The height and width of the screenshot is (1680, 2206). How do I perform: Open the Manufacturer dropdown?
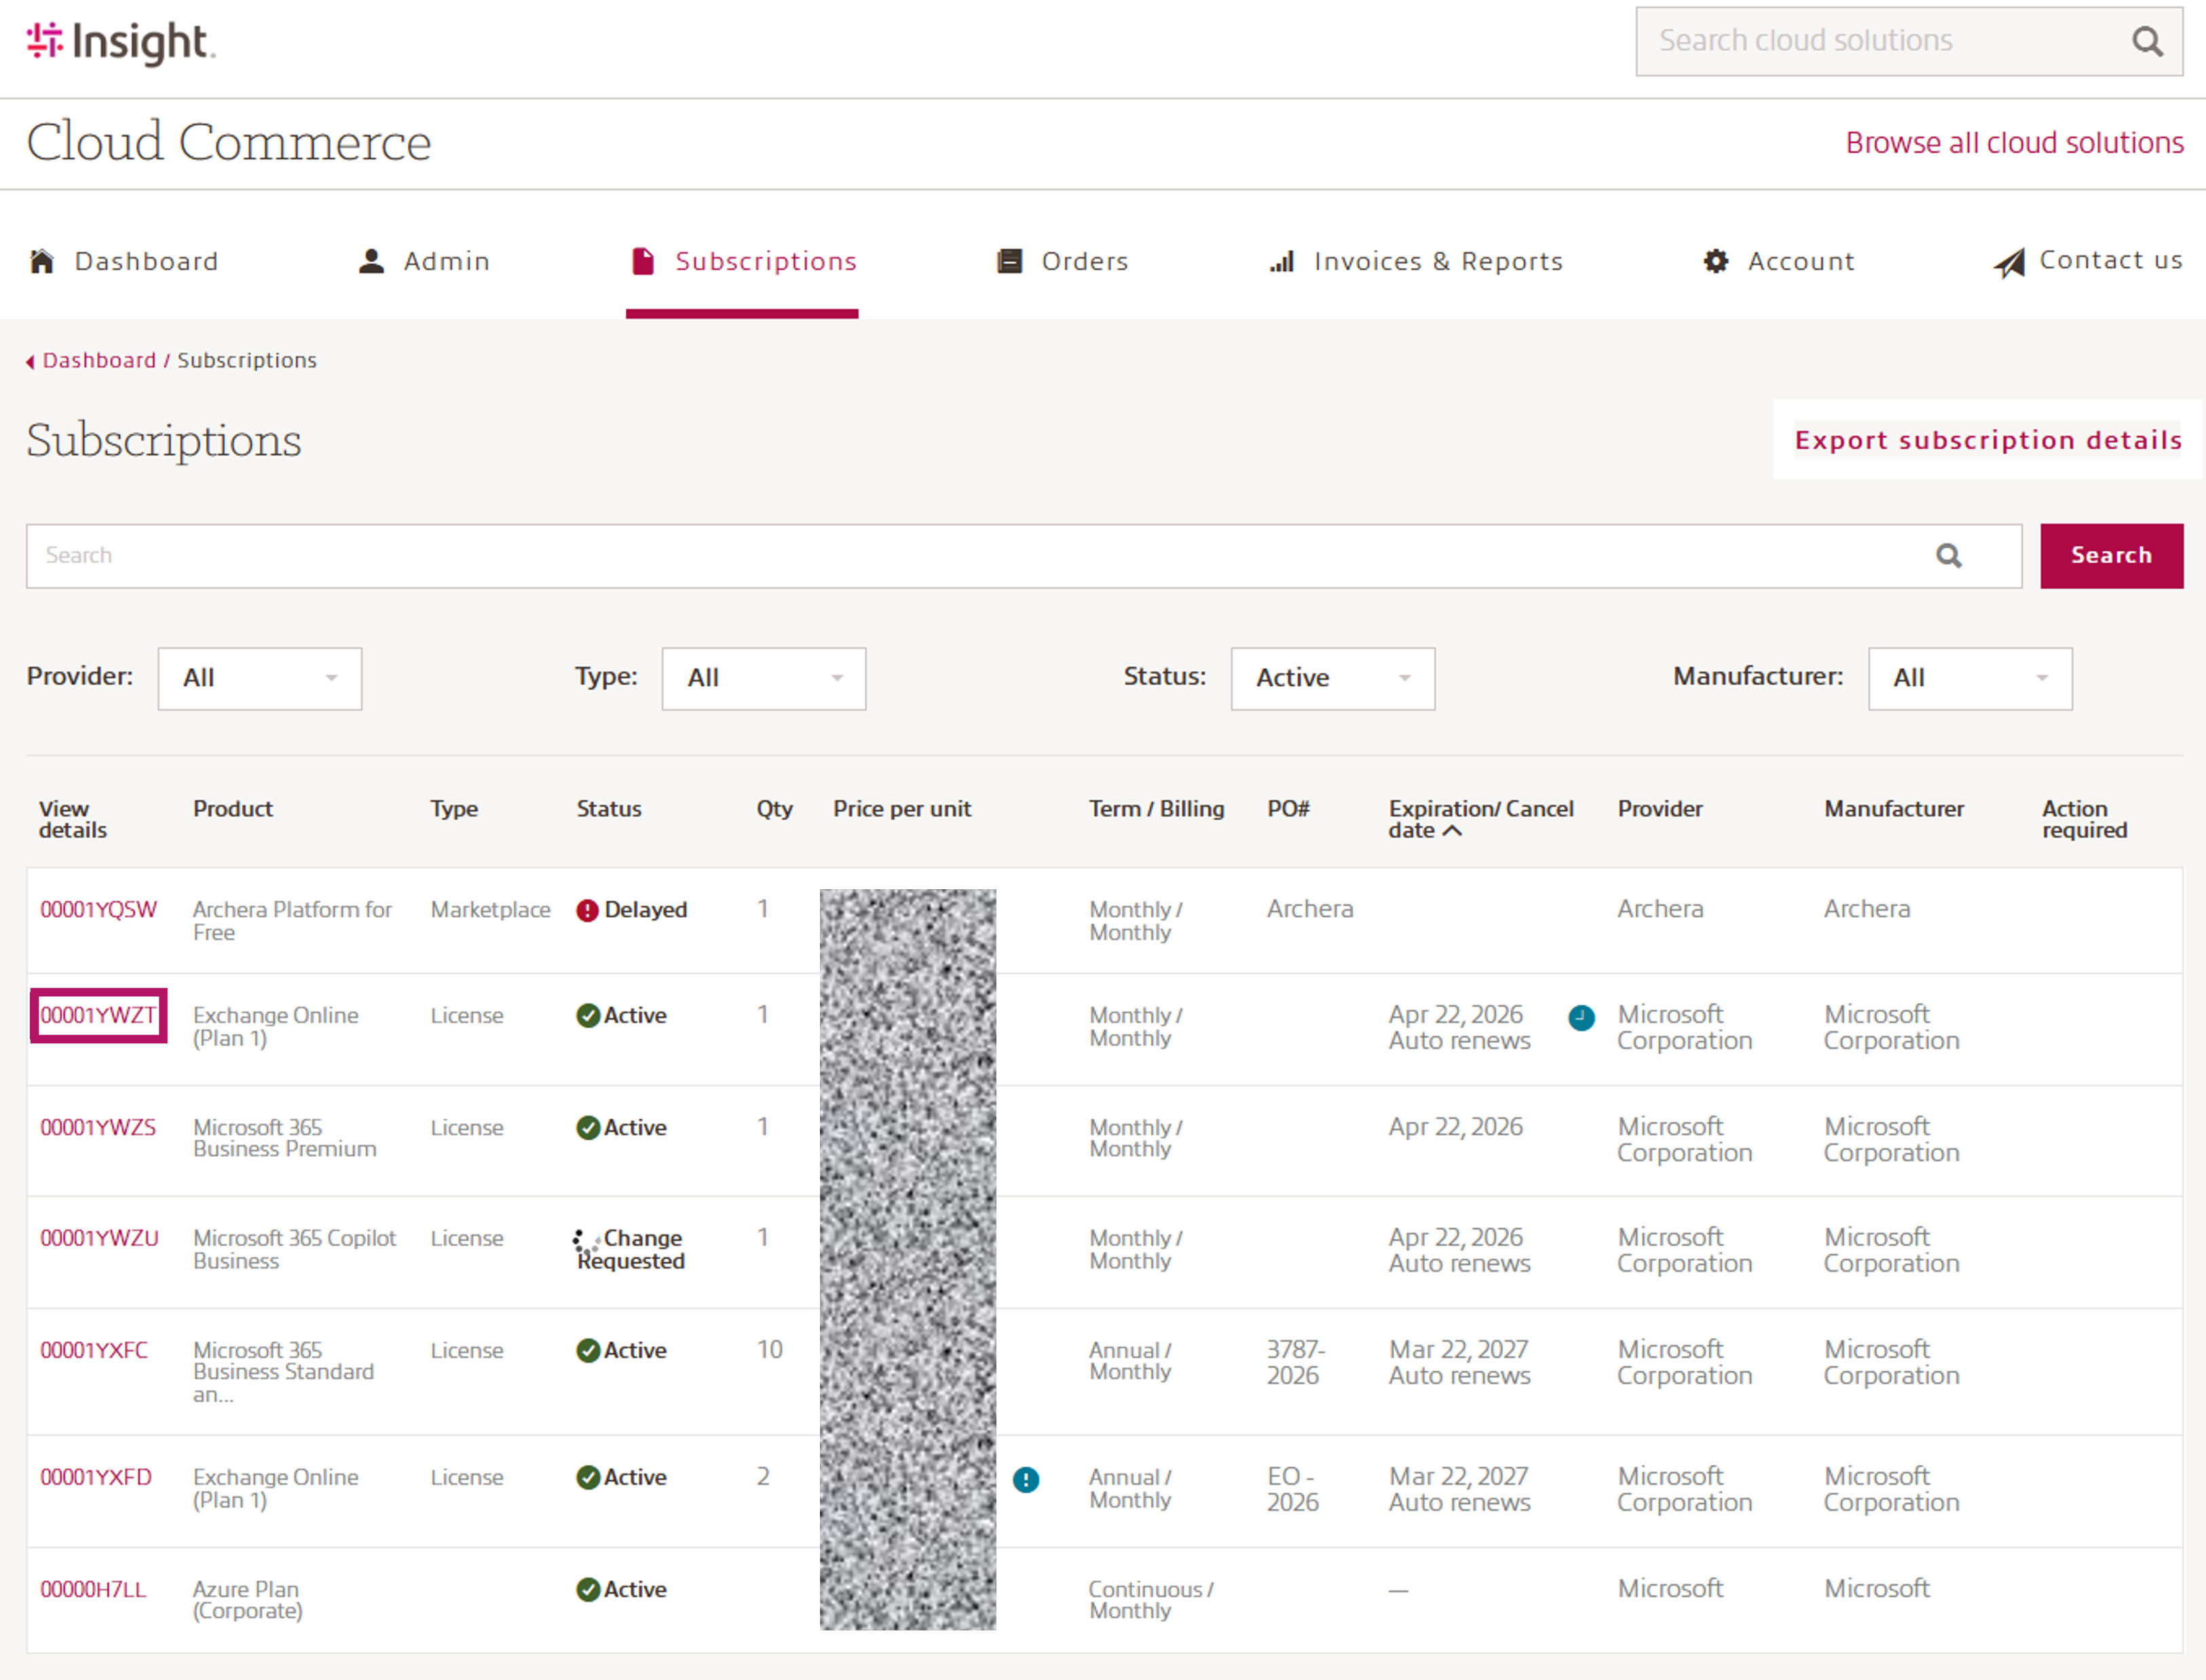(x=1969, y=678)
